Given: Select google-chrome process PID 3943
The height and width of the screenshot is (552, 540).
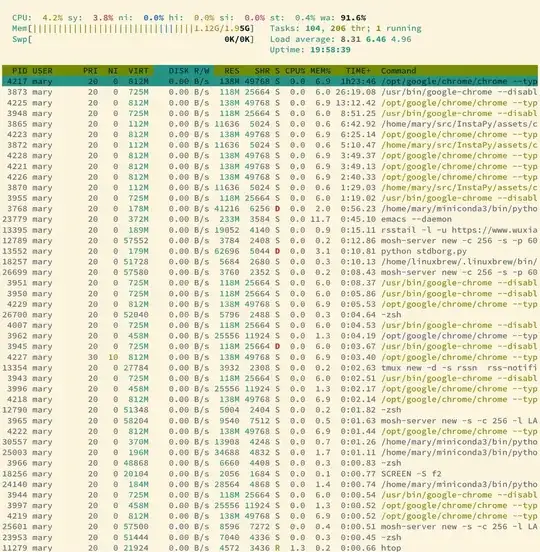Looking at the screenshot, I should point(270,378).
